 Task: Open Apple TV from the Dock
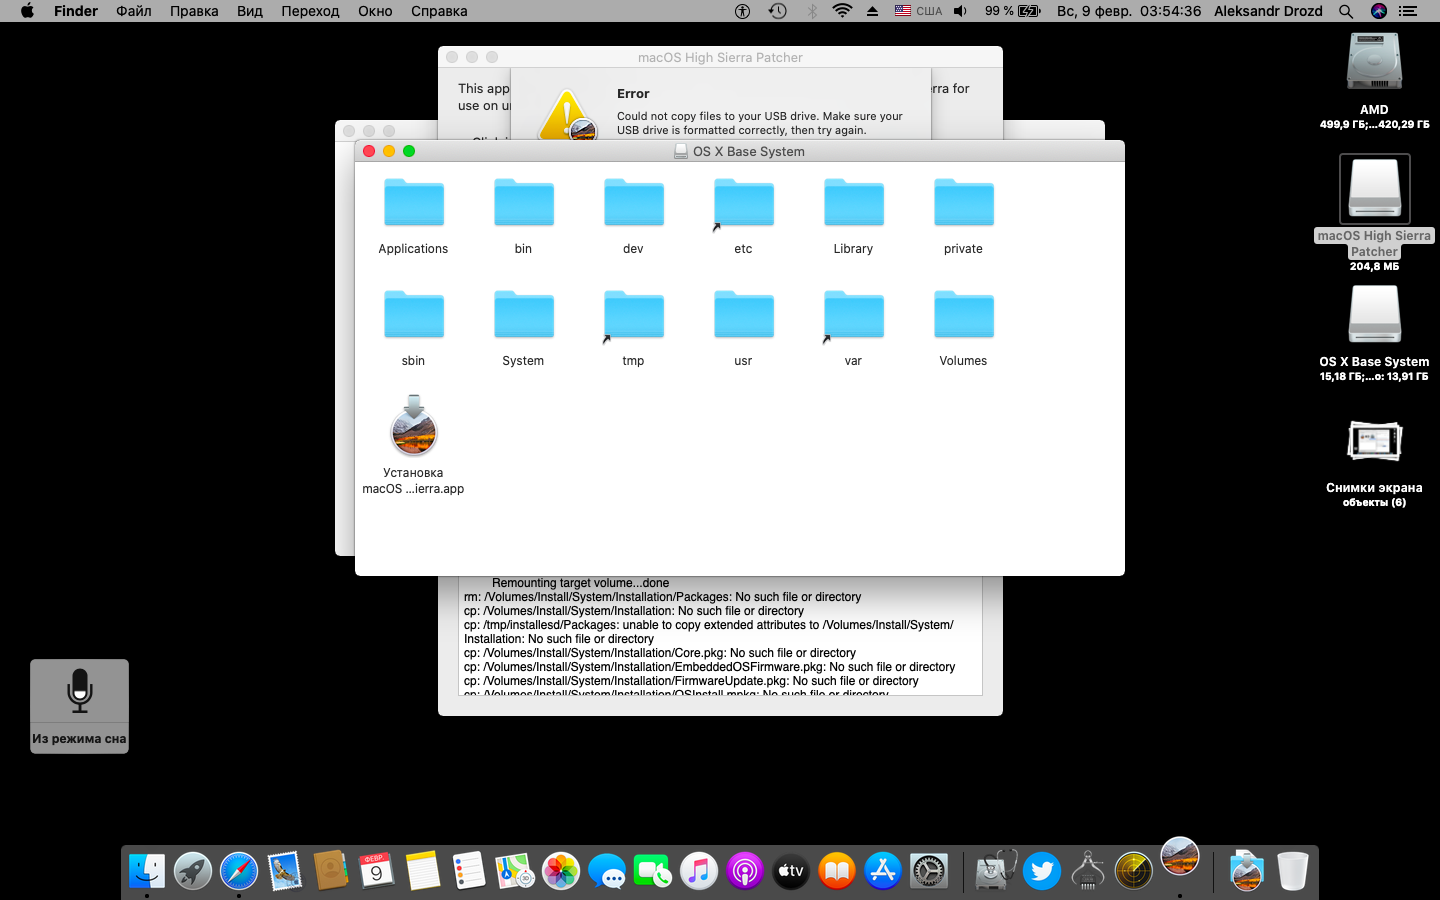pyautogui.click(x=791, y=871)
